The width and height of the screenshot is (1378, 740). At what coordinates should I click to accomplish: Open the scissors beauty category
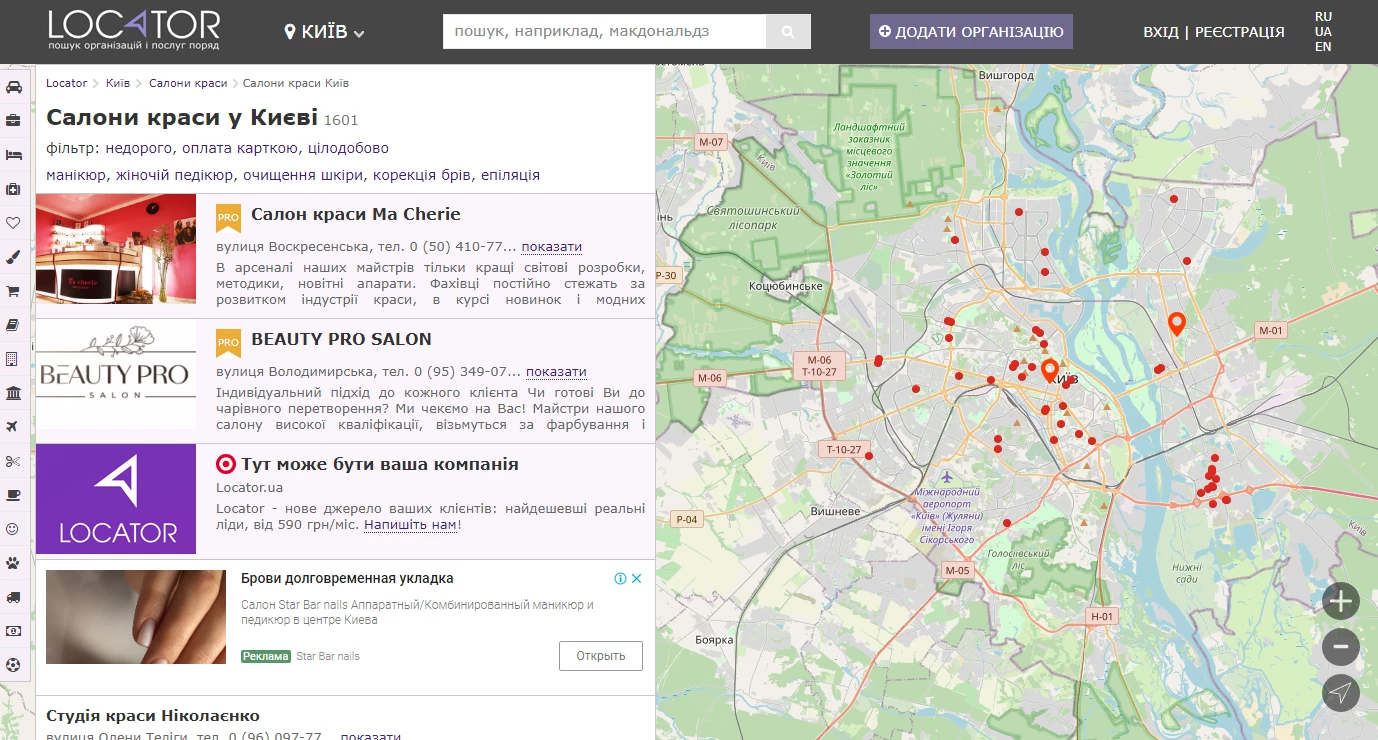[13, 461]
